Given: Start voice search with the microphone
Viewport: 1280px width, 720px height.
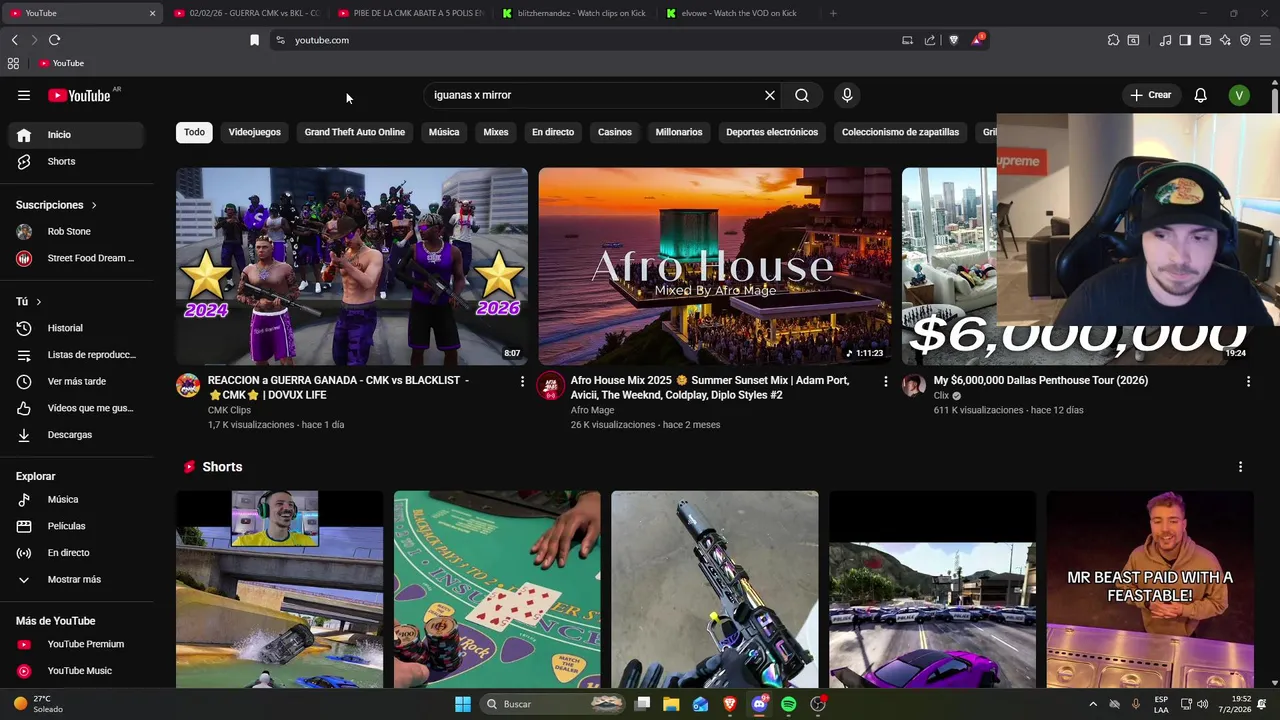Looking at the screenshot, I should (x=847, y=95).
